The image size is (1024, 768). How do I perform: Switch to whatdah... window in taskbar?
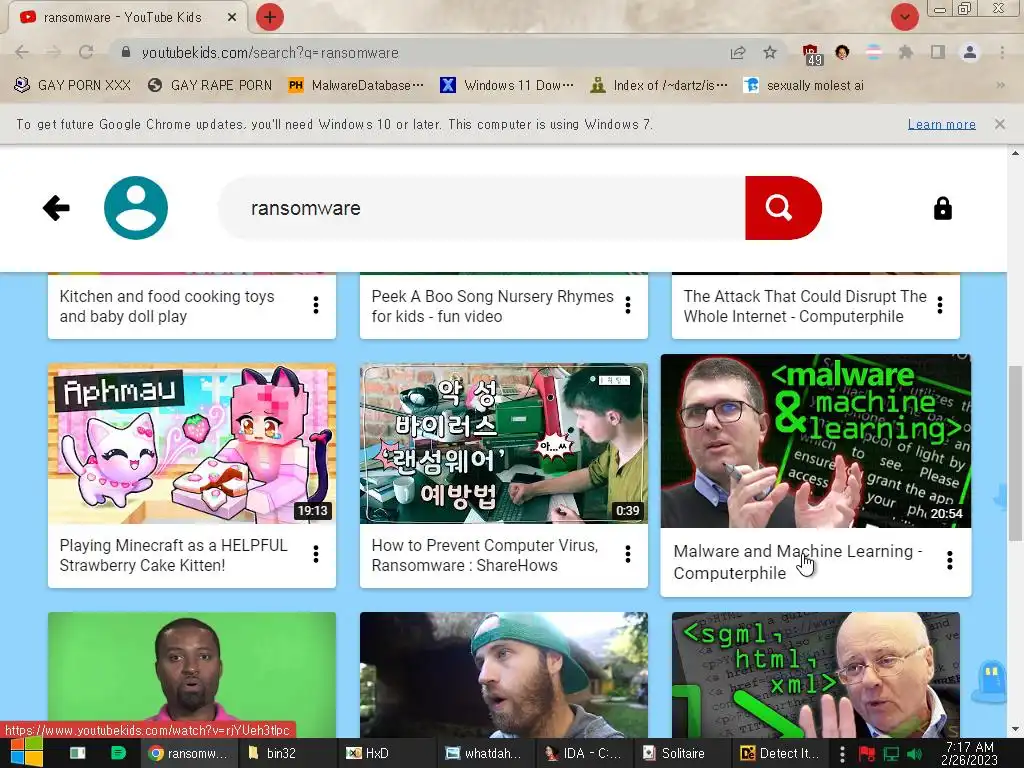(484, 753)
